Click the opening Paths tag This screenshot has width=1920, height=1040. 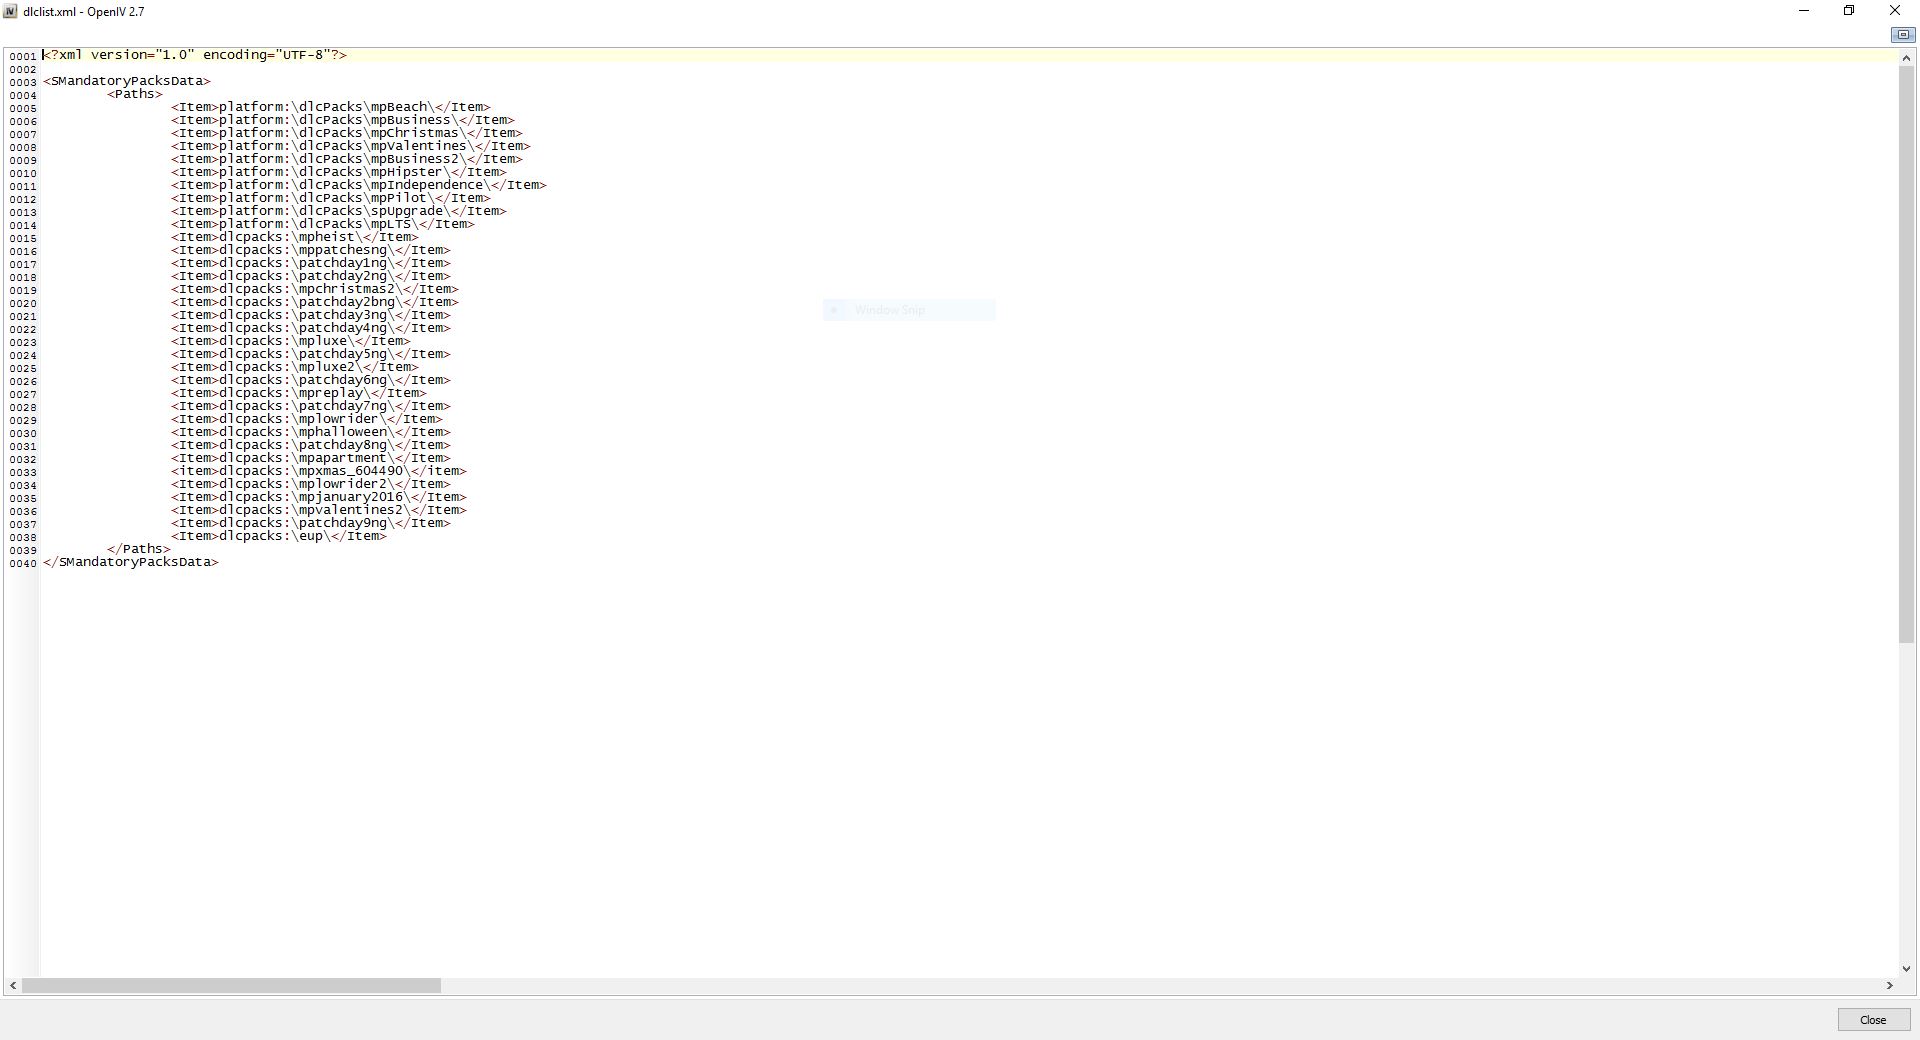point(135,94)
